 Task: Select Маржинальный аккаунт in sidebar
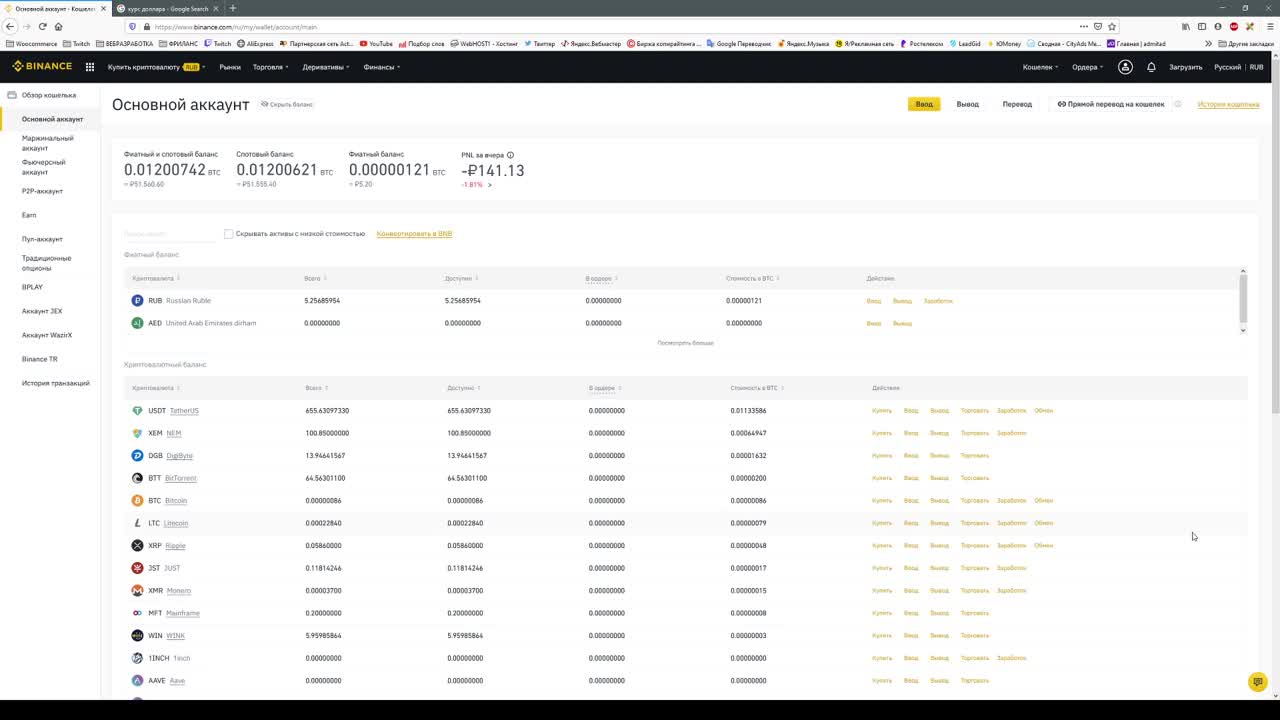pyautogui.click(x=48, y=143)
